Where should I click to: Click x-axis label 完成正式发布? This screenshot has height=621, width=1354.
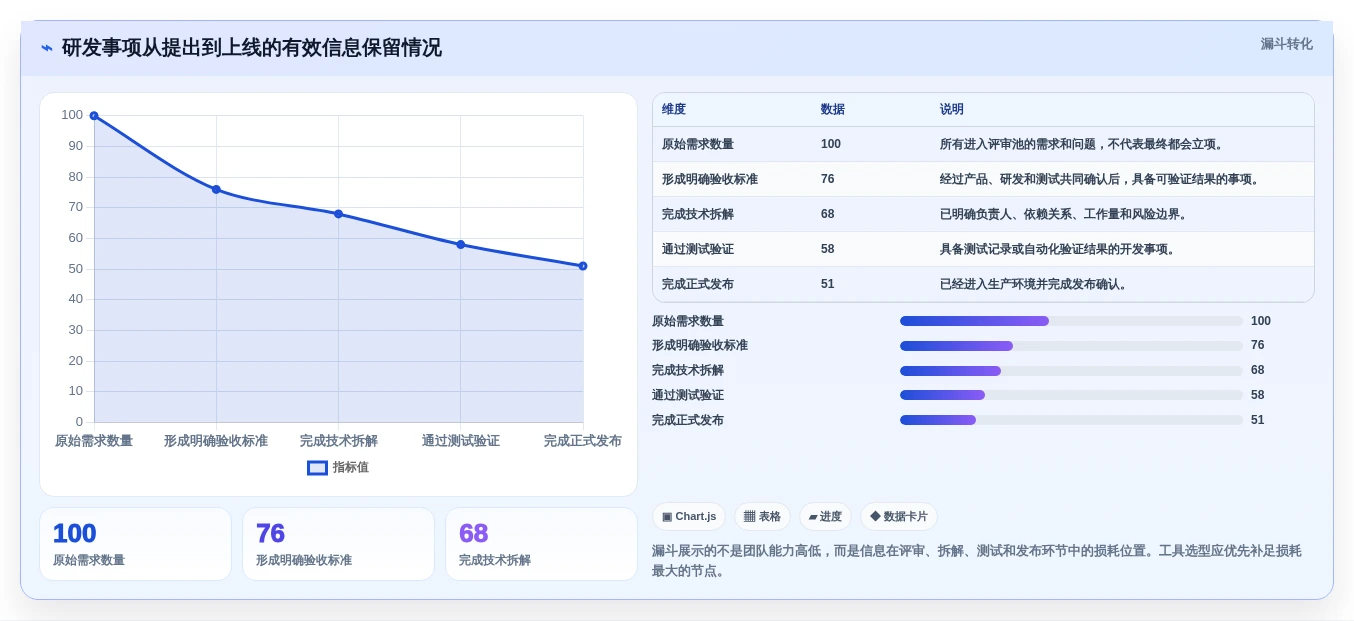tap(583, 441)
